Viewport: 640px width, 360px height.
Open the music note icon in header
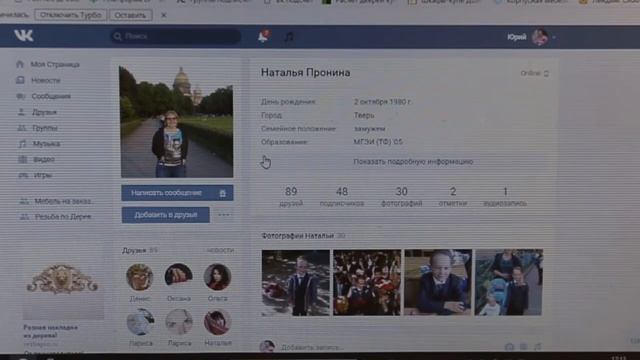point(289,37)
